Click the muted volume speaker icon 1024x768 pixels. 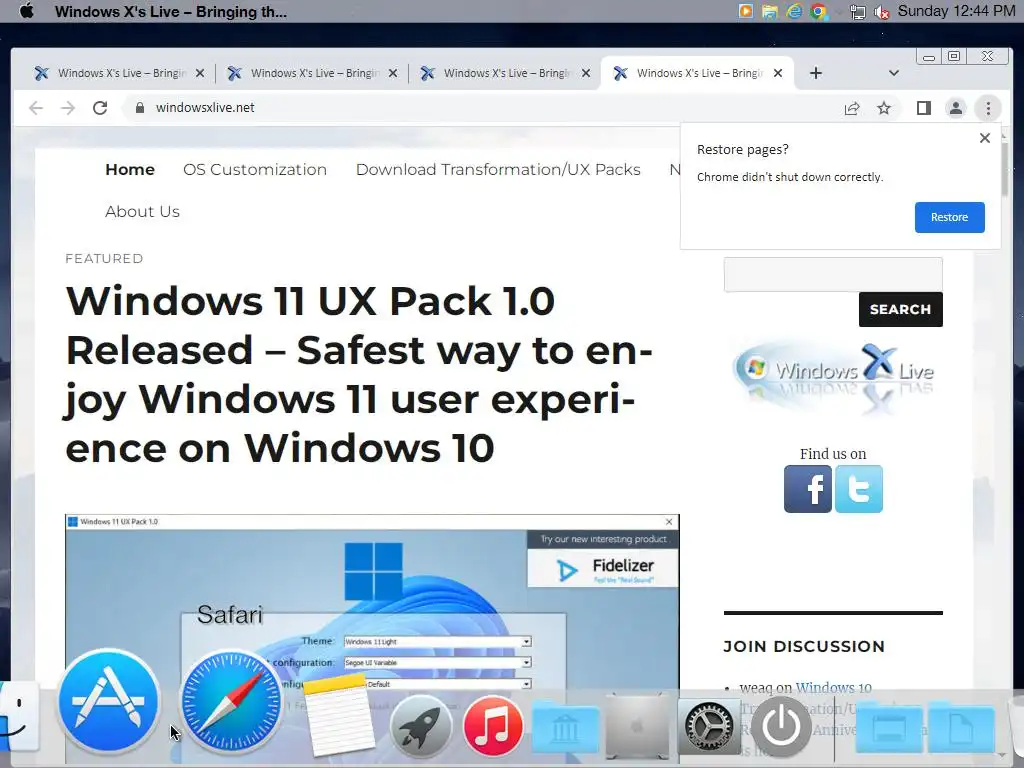pyautogui.click(x=882, y=12)
